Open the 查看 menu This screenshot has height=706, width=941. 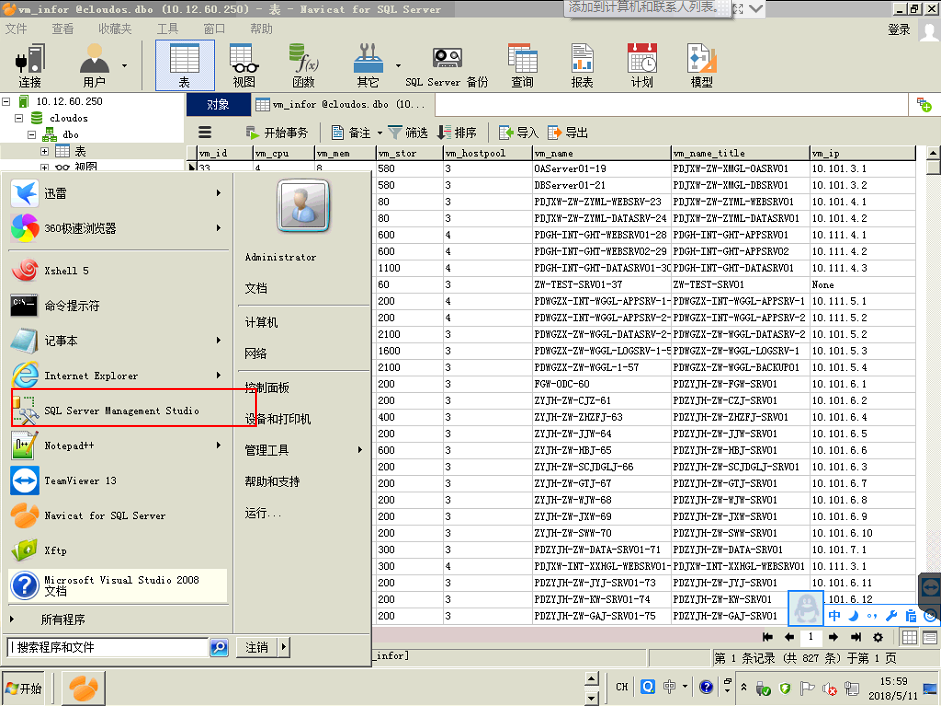click(62, 29)
